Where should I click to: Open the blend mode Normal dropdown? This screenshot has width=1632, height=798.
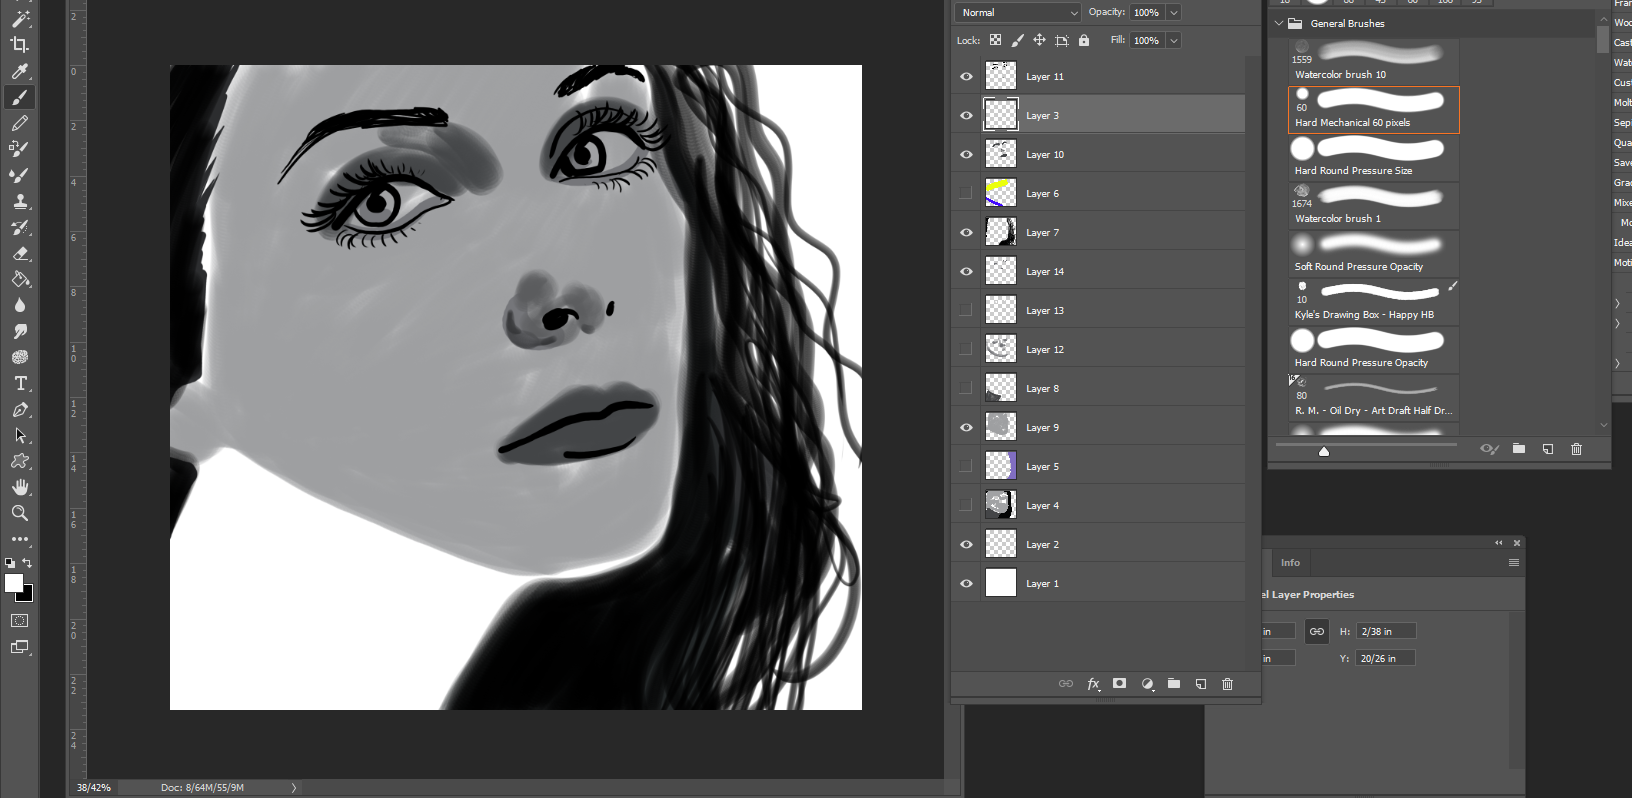pyautogui.click(x=1018, y=13)
